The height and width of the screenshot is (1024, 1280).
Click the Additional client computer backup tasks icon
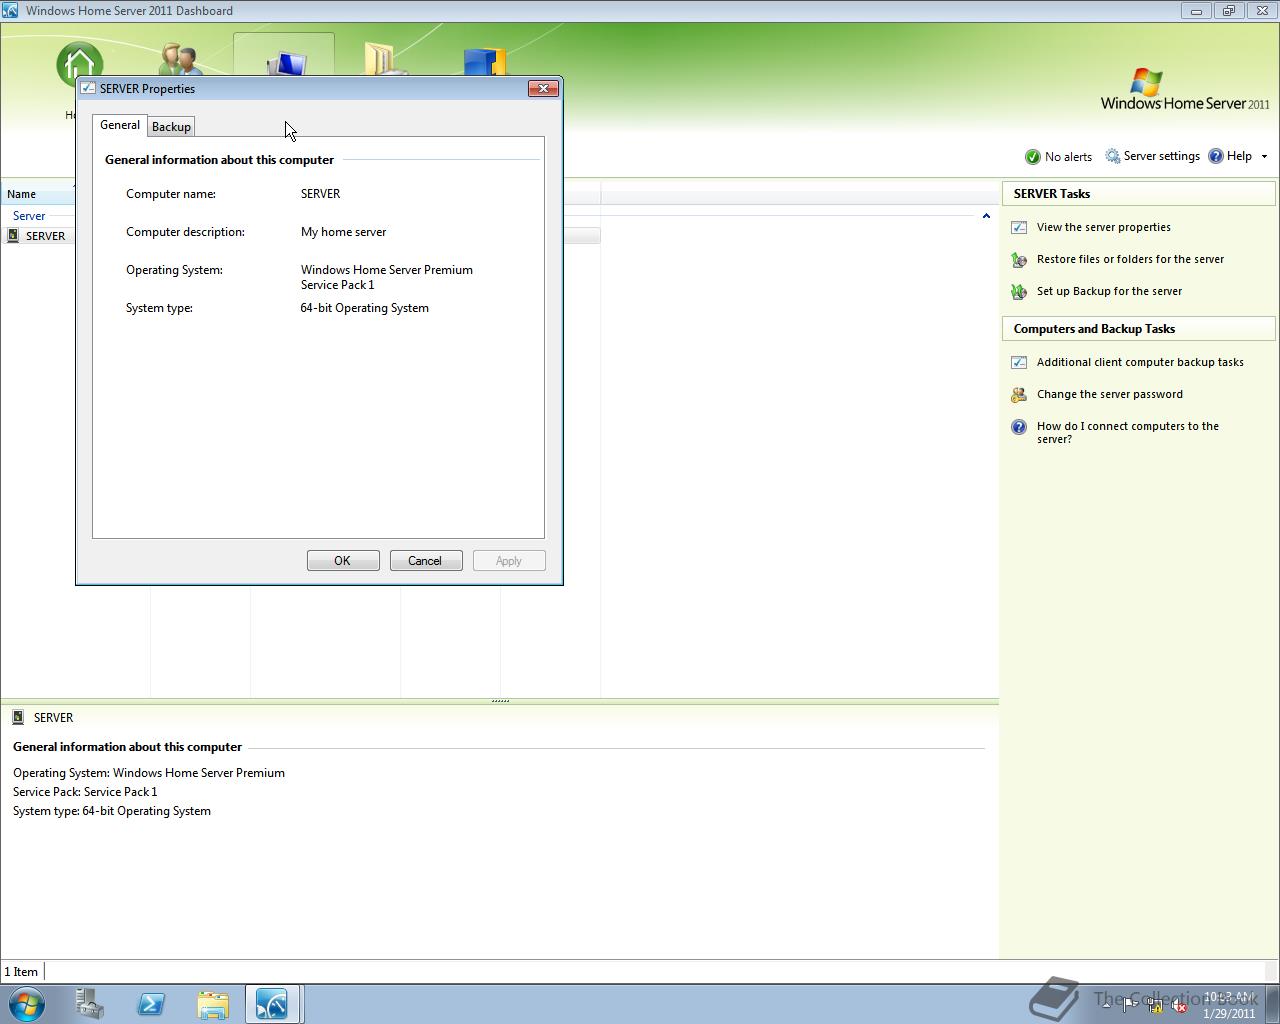[x=1019, y=362]
